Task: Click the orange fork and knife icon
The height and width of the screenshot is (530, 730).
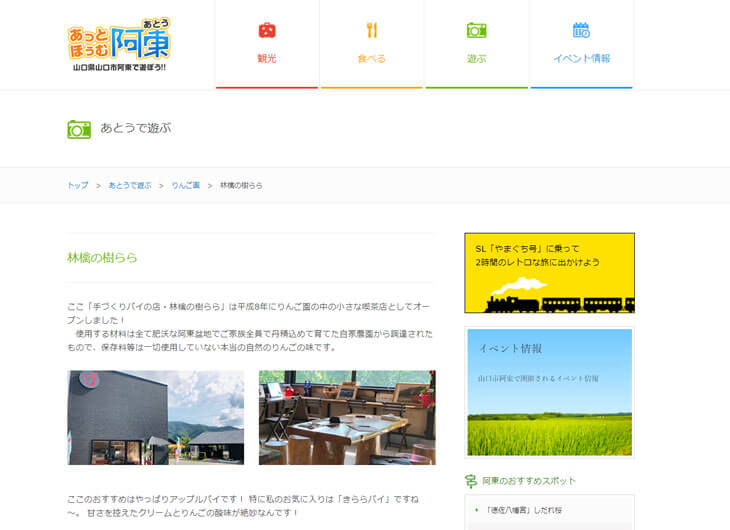Action: tap(372, 30)
